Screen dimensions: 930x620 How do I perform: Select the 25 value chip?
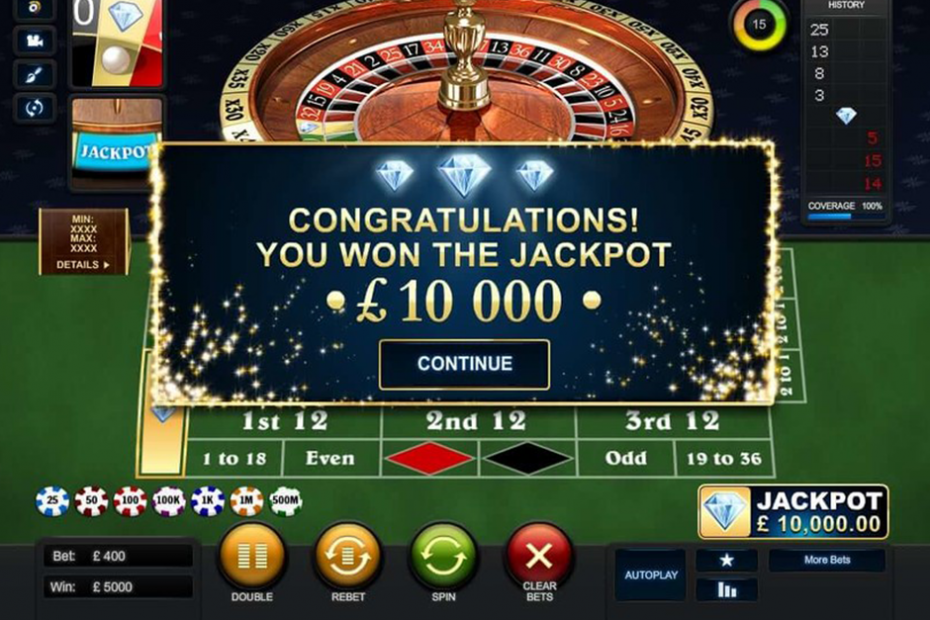click(x=52, y=501)
